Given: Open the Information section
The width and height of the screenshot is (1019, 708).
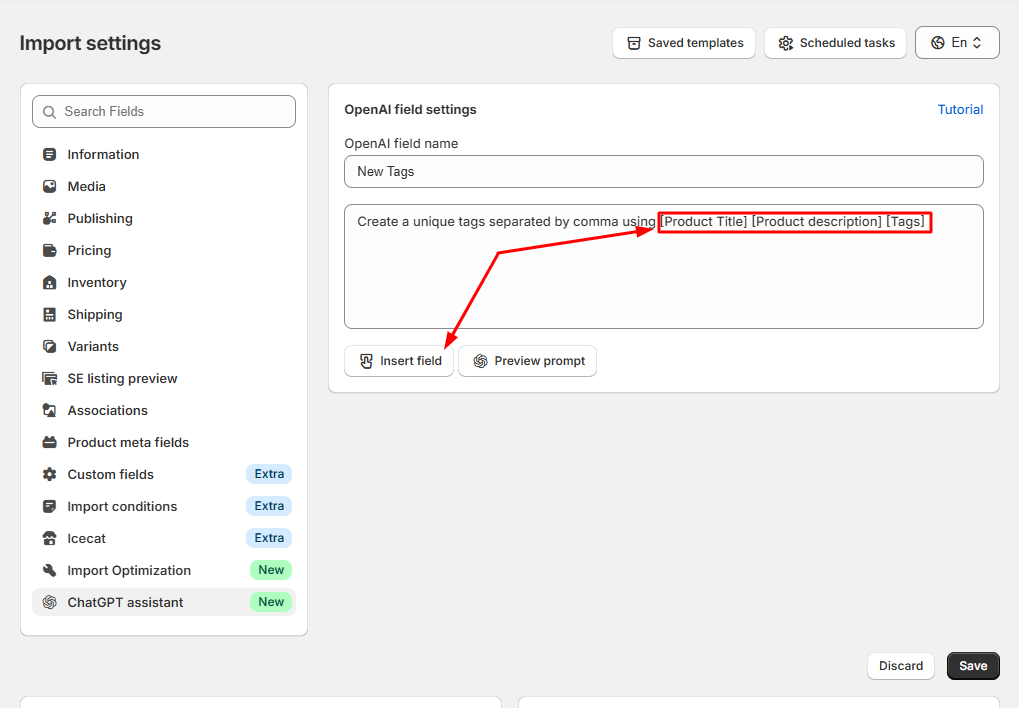Looking at the screenshot, I should tap(164, 154).
